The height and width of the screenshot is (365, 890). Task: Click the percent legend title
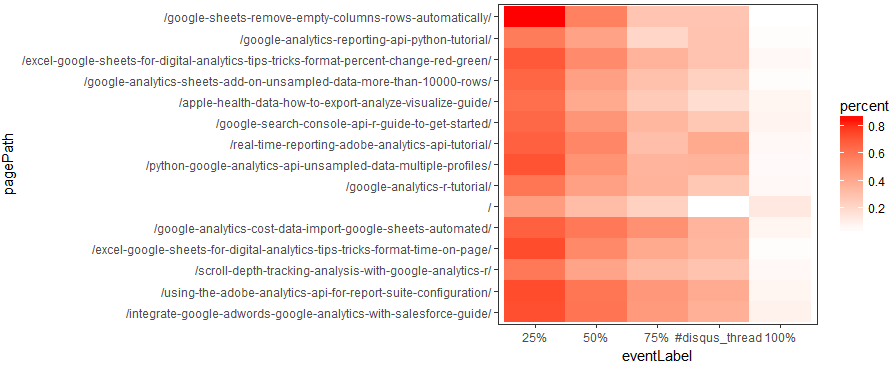point(864,107)
